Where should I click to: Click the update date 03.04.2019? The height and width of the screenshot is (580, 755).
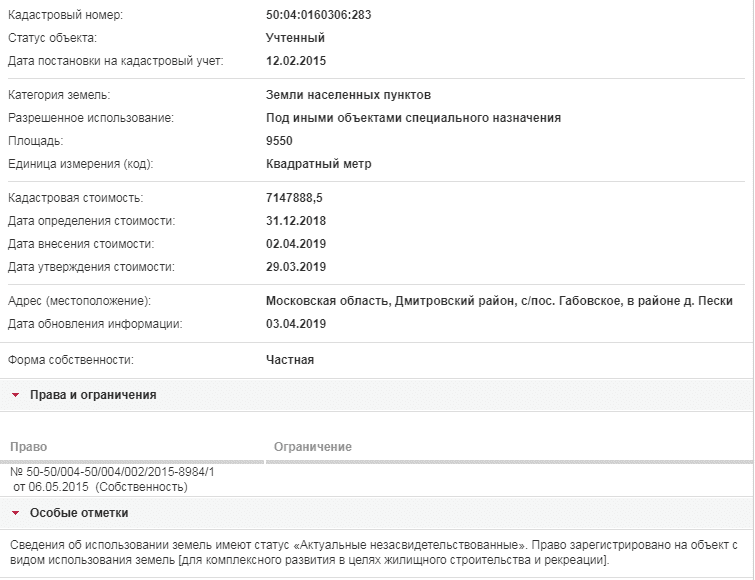click(x=296, y=324)
